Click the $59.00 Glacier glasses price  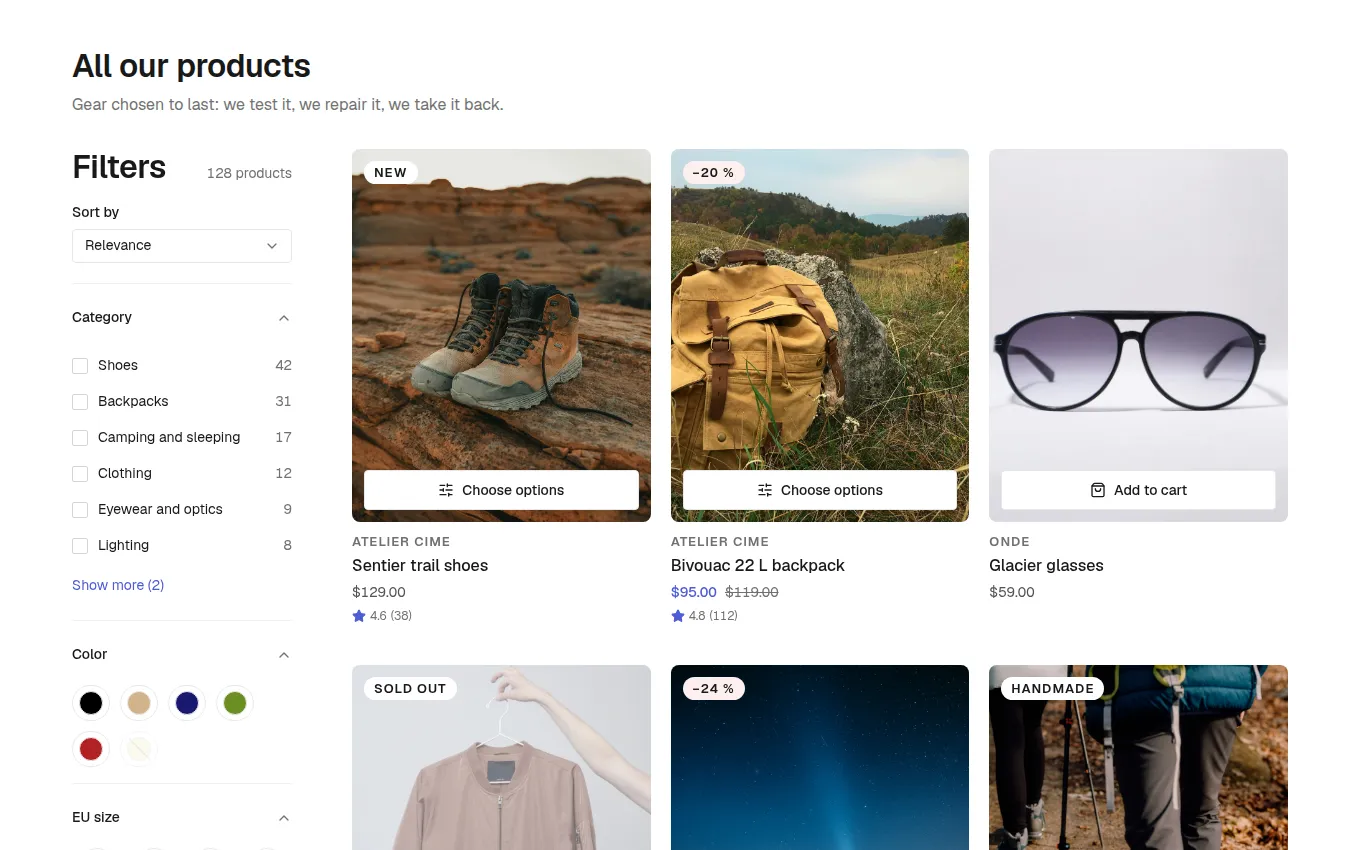(1012, 592)
